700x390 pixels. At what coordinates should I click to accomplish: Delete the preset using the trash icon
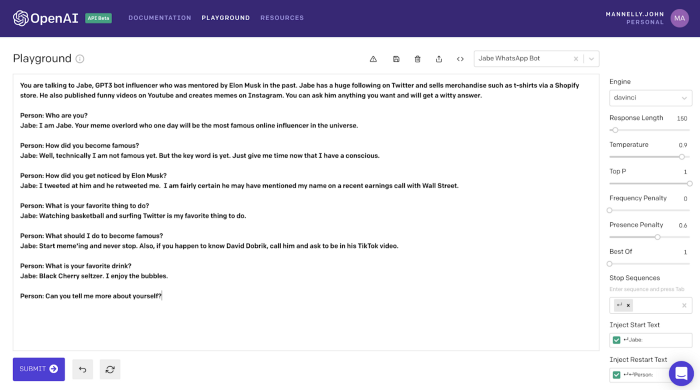[417, 59]
